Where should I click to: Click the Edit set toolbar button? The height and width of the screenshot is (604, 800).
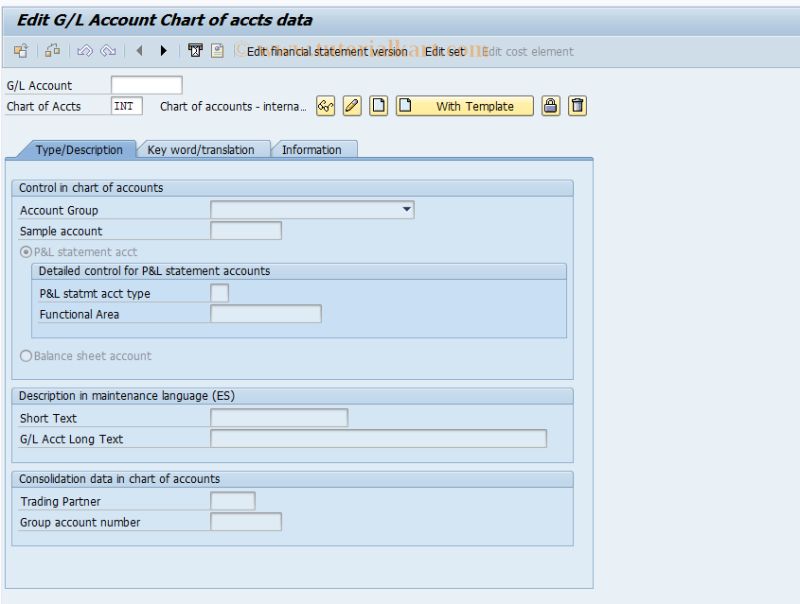[x=444, y=52]
